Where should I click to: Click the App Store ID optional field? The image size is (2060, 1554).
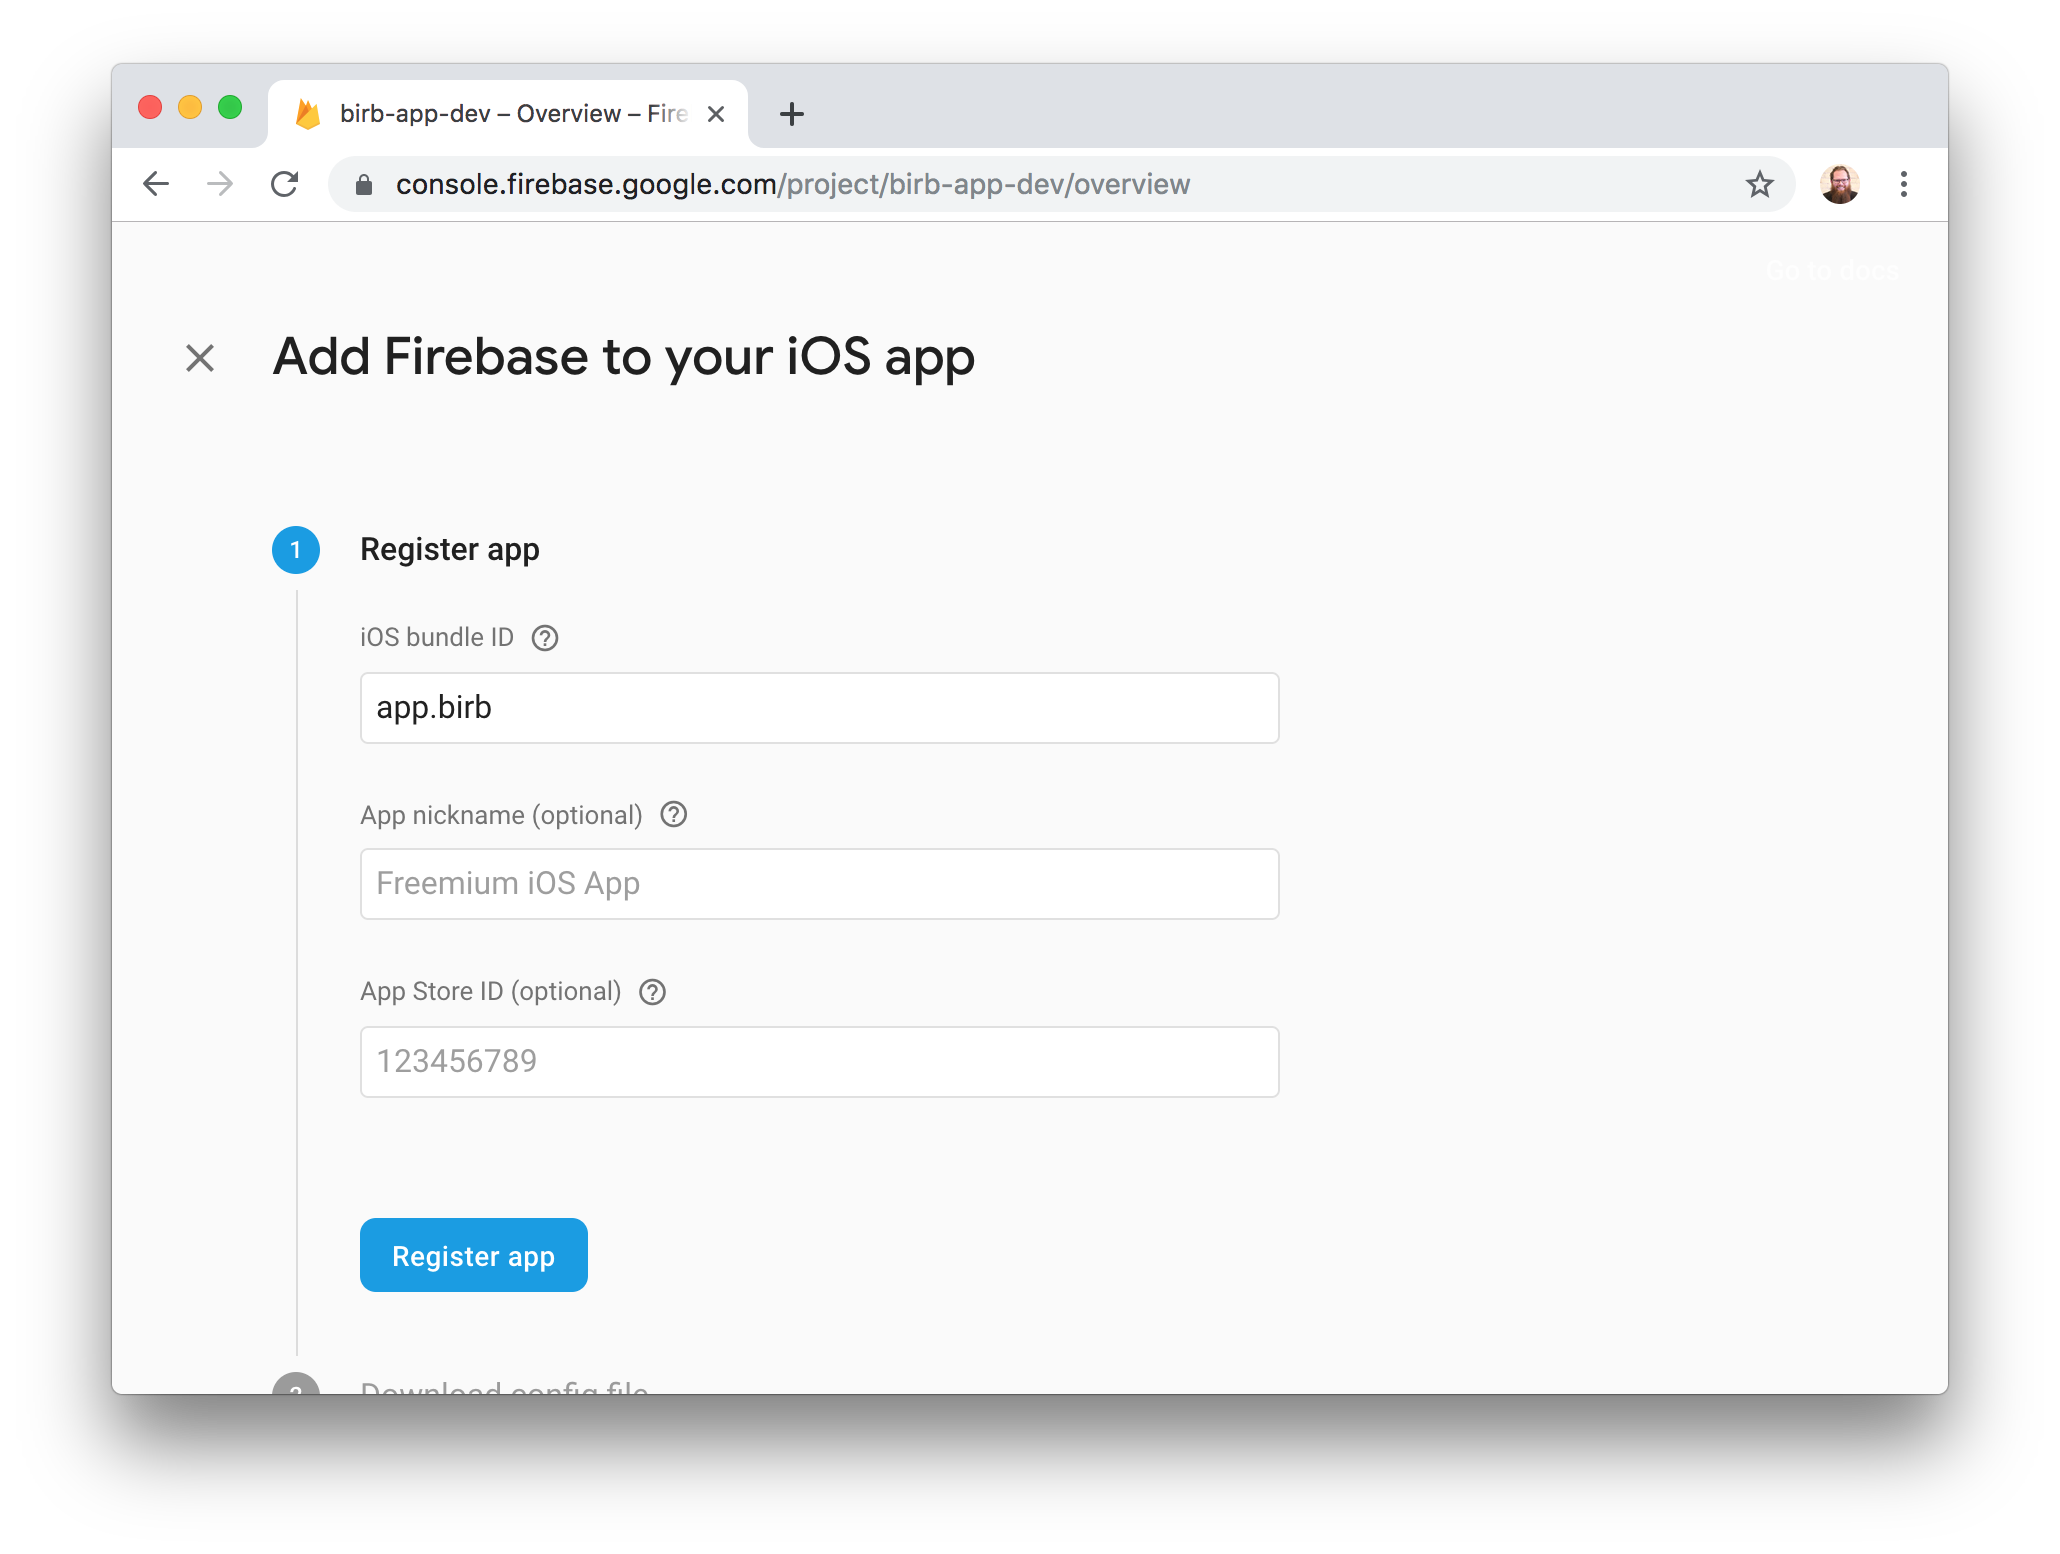tap(819, 1061)
